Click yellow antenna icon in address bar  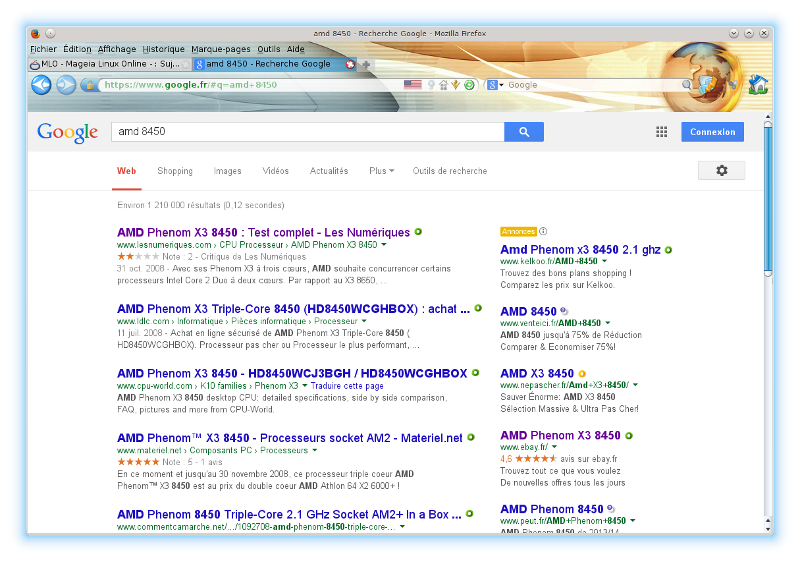coord(456,85)
